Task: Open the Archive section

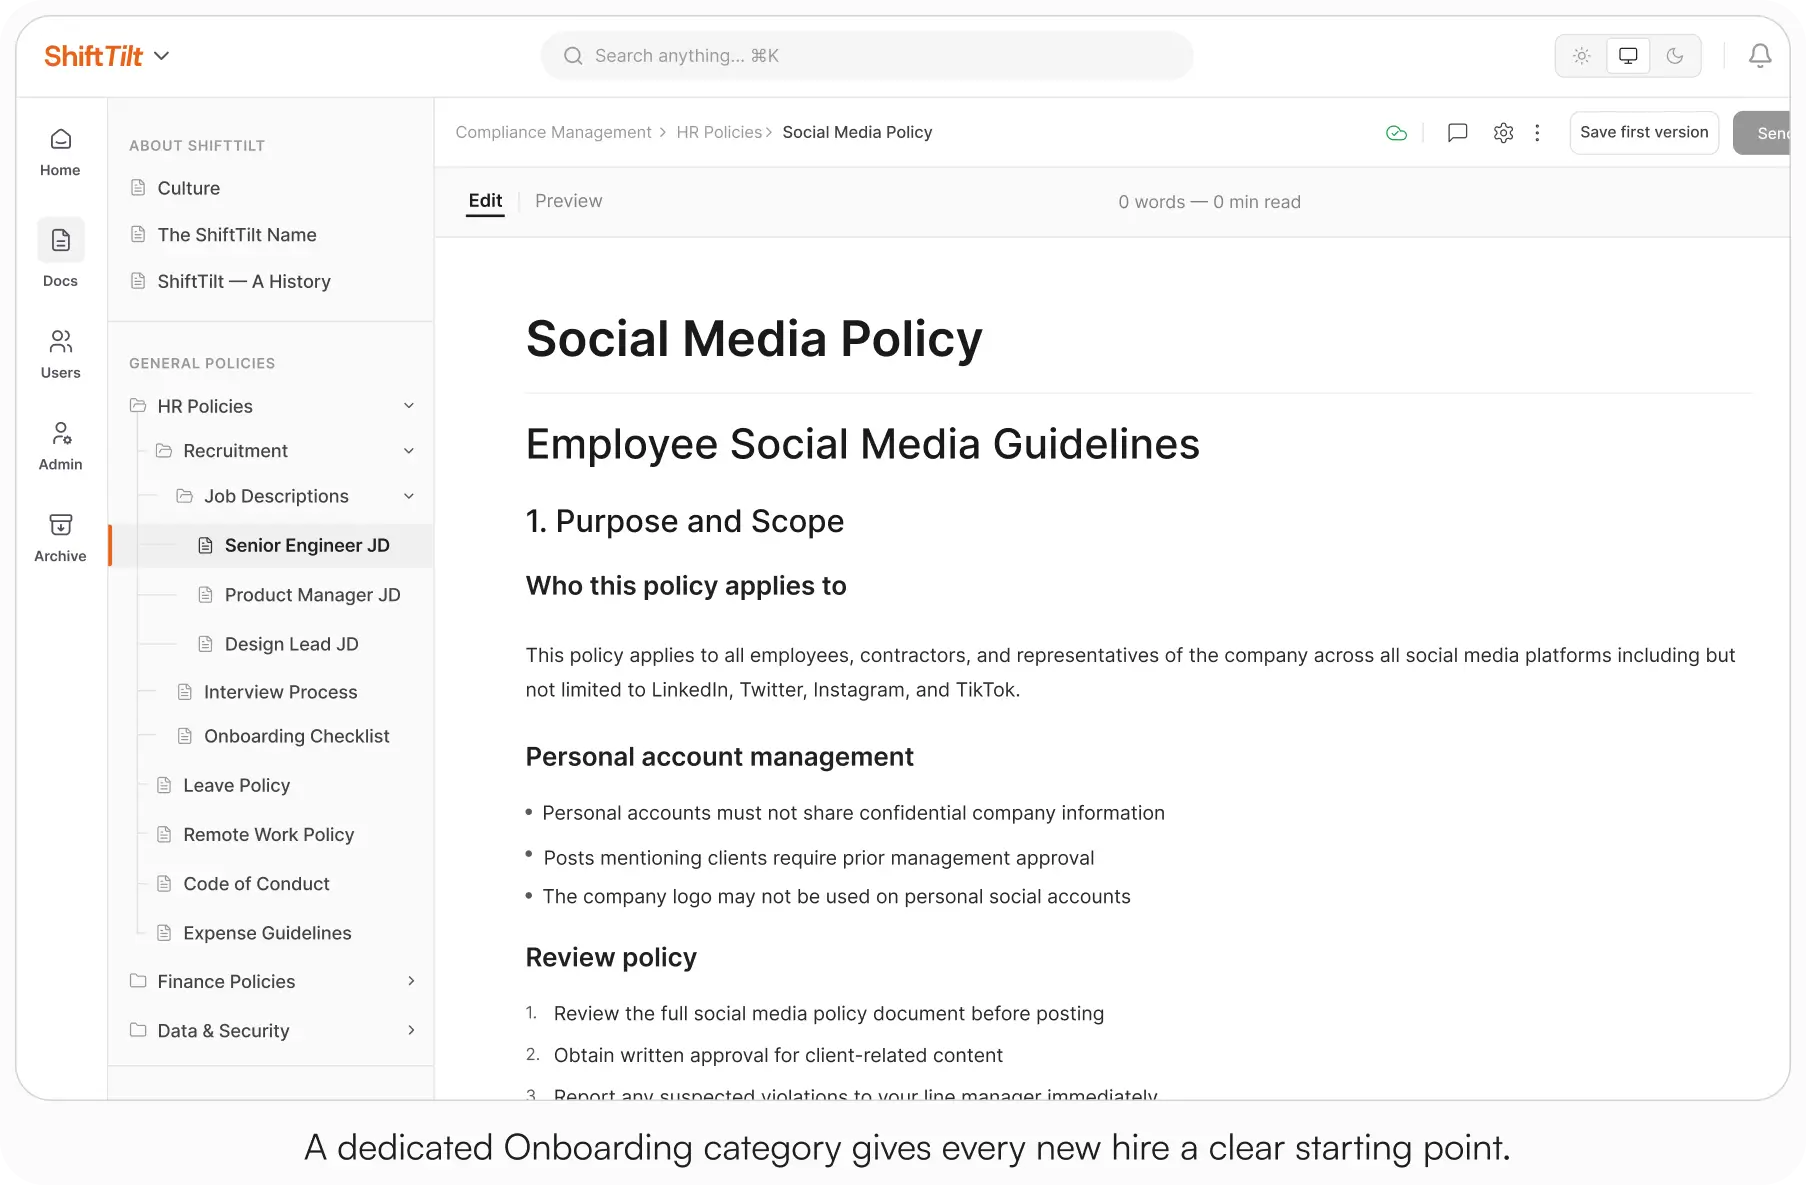Action: [60, 538]
